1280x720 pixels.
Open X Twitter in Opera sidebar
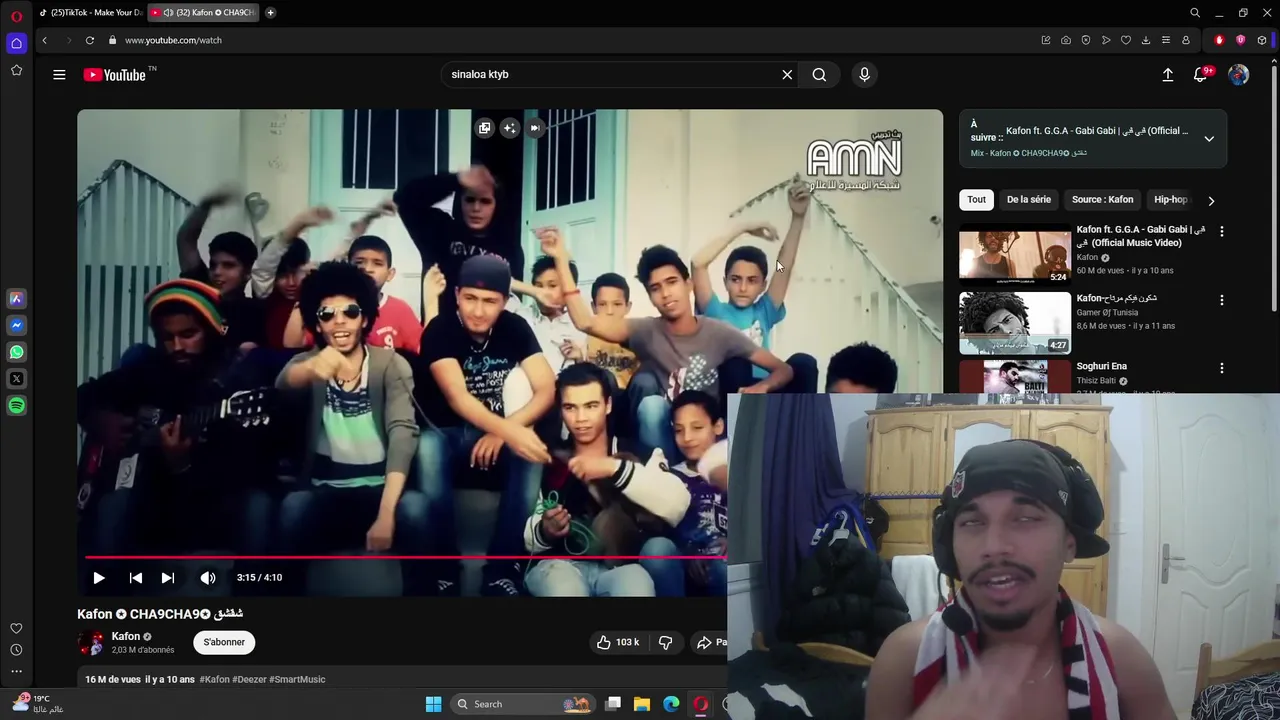[x=16, y=379]
